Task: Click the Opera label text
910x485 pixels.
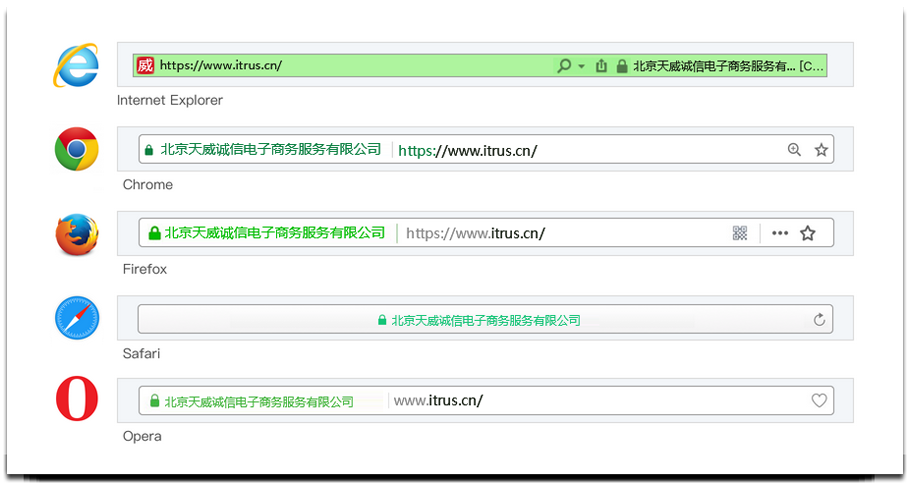Action: (x=142, y=436)
